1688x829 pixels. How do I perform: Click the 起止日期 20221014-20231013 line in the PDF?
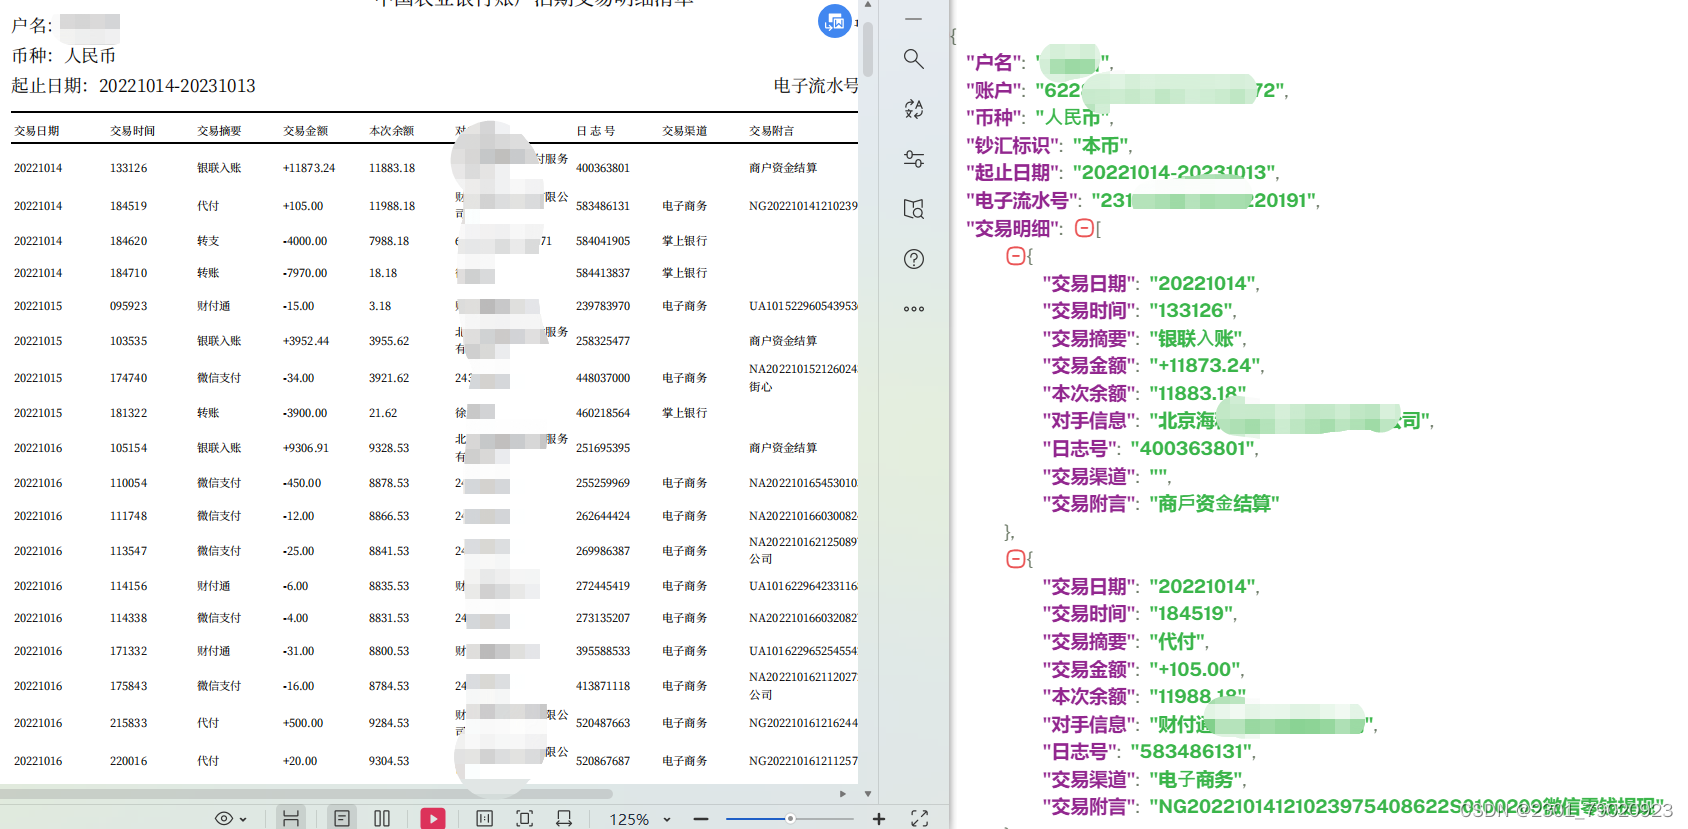pyautogui.click(x=134, y=86)
